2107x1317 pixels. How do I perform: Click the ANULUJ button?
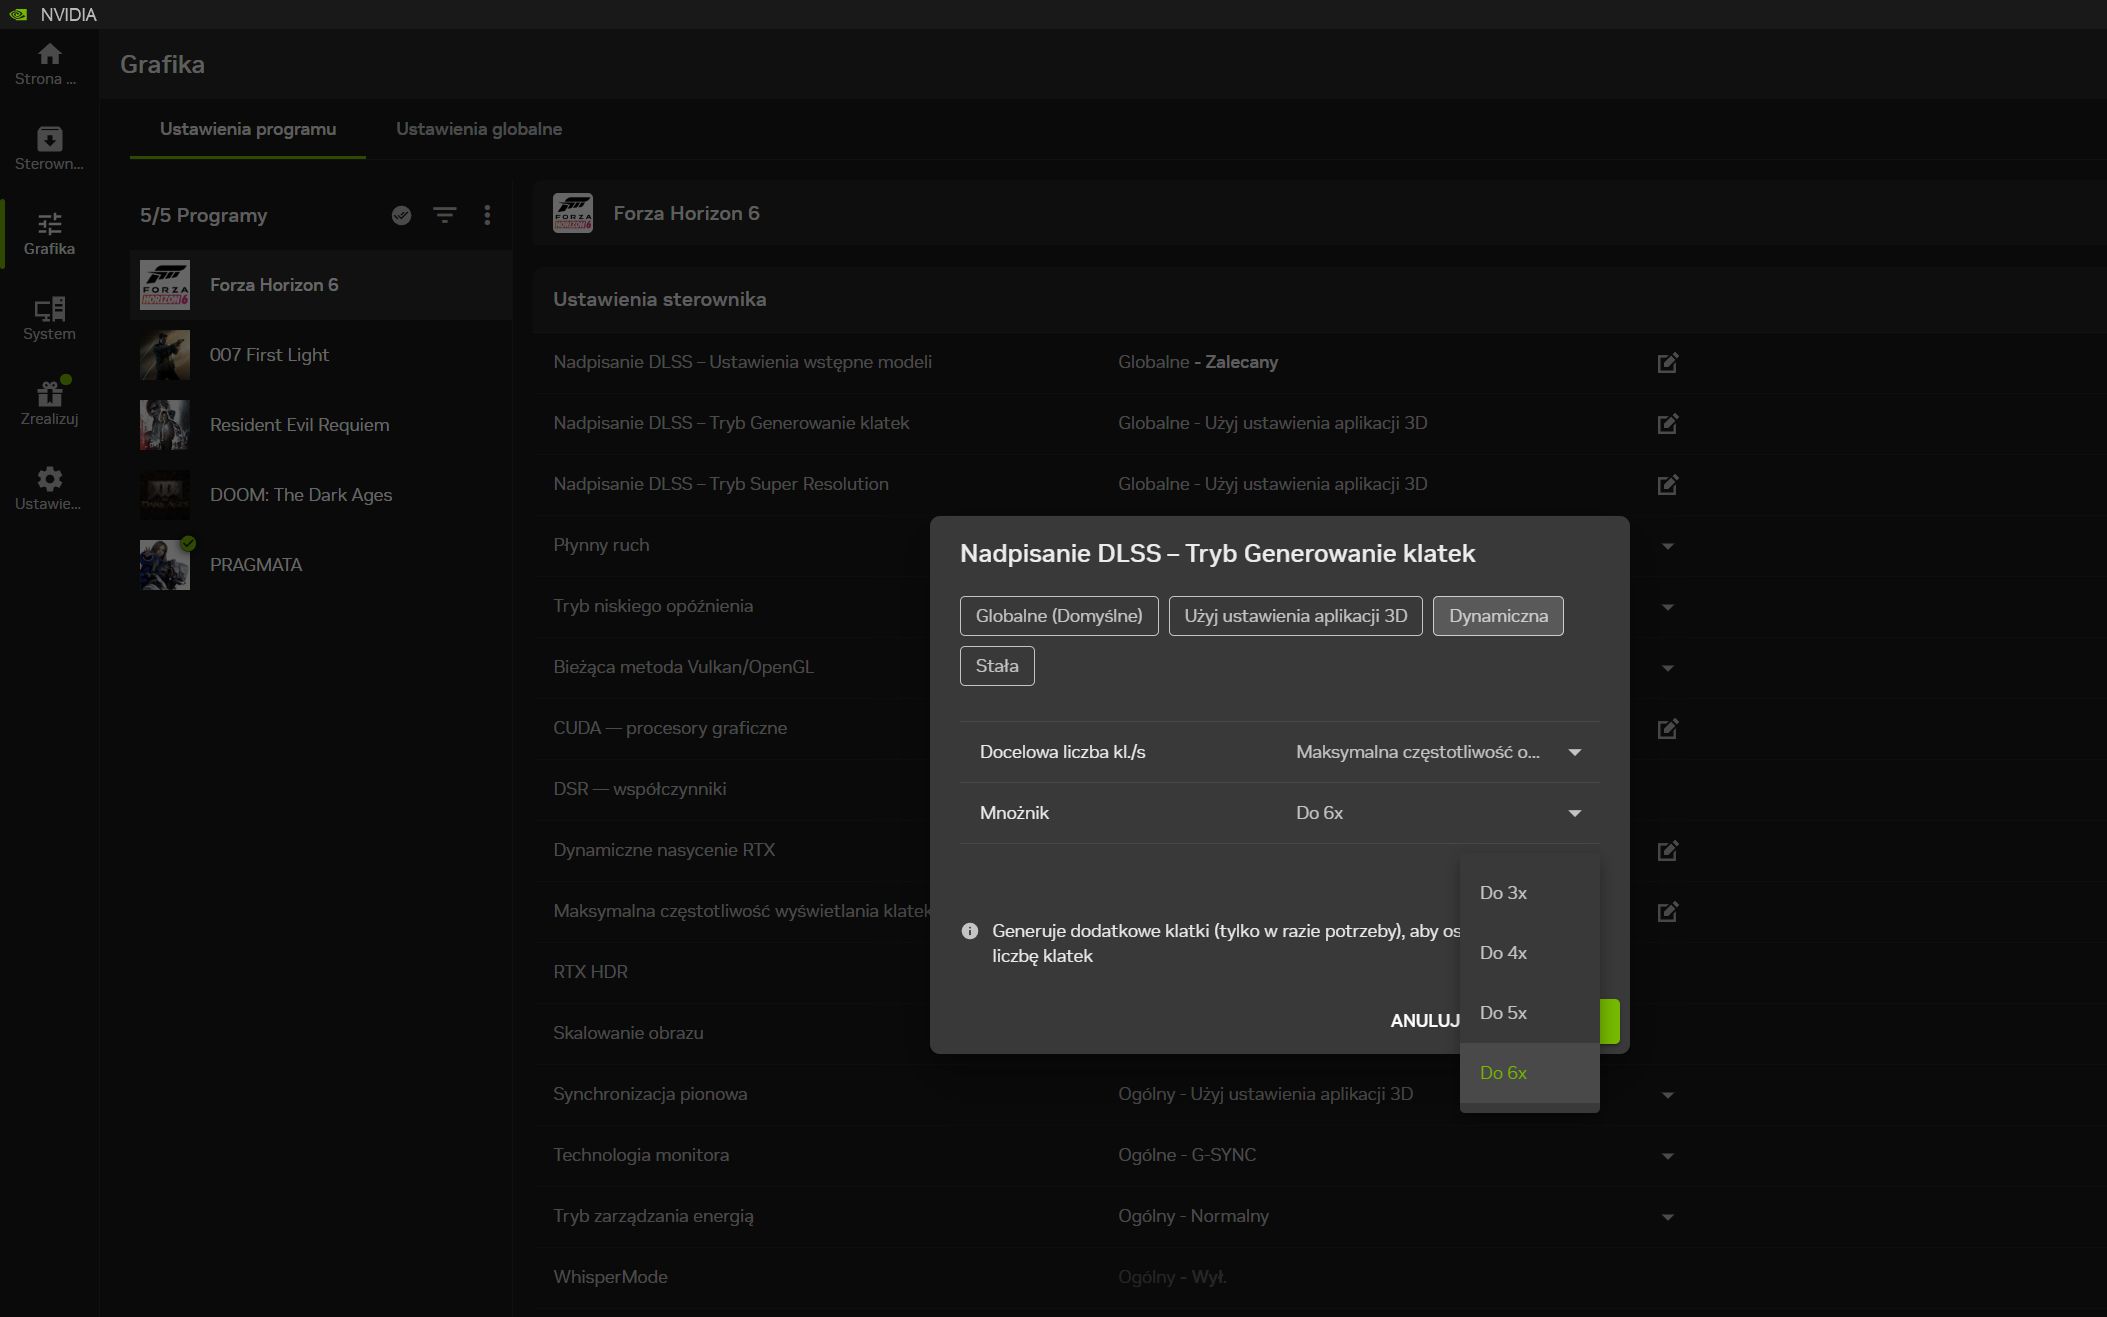pyautogui.click(x=1425, y=1021)
